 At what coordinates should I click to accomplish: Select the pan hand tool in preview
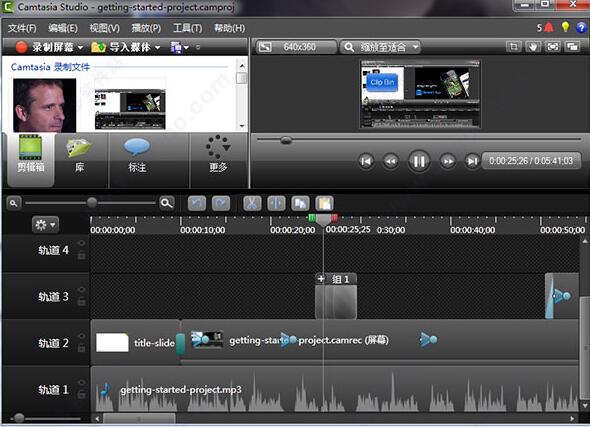point(533,47)
